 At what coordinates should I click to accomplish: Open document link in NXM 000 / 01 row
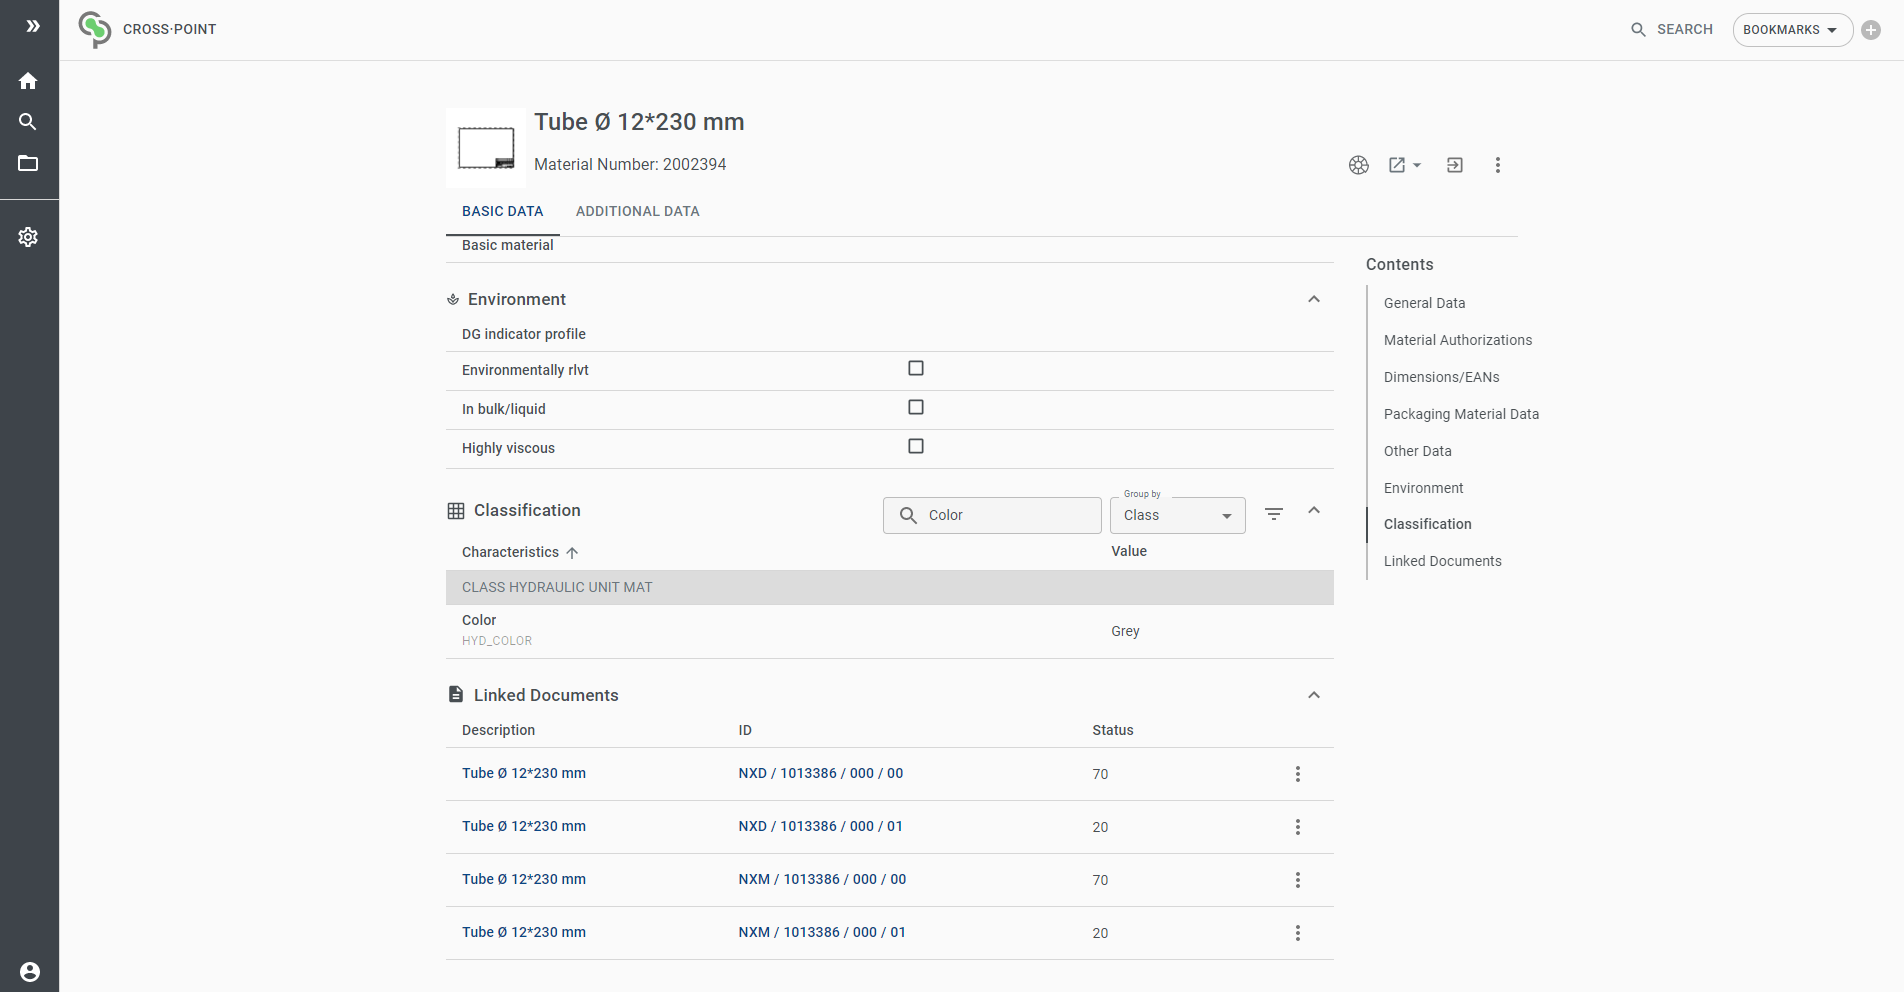click(x=524, y=932)
